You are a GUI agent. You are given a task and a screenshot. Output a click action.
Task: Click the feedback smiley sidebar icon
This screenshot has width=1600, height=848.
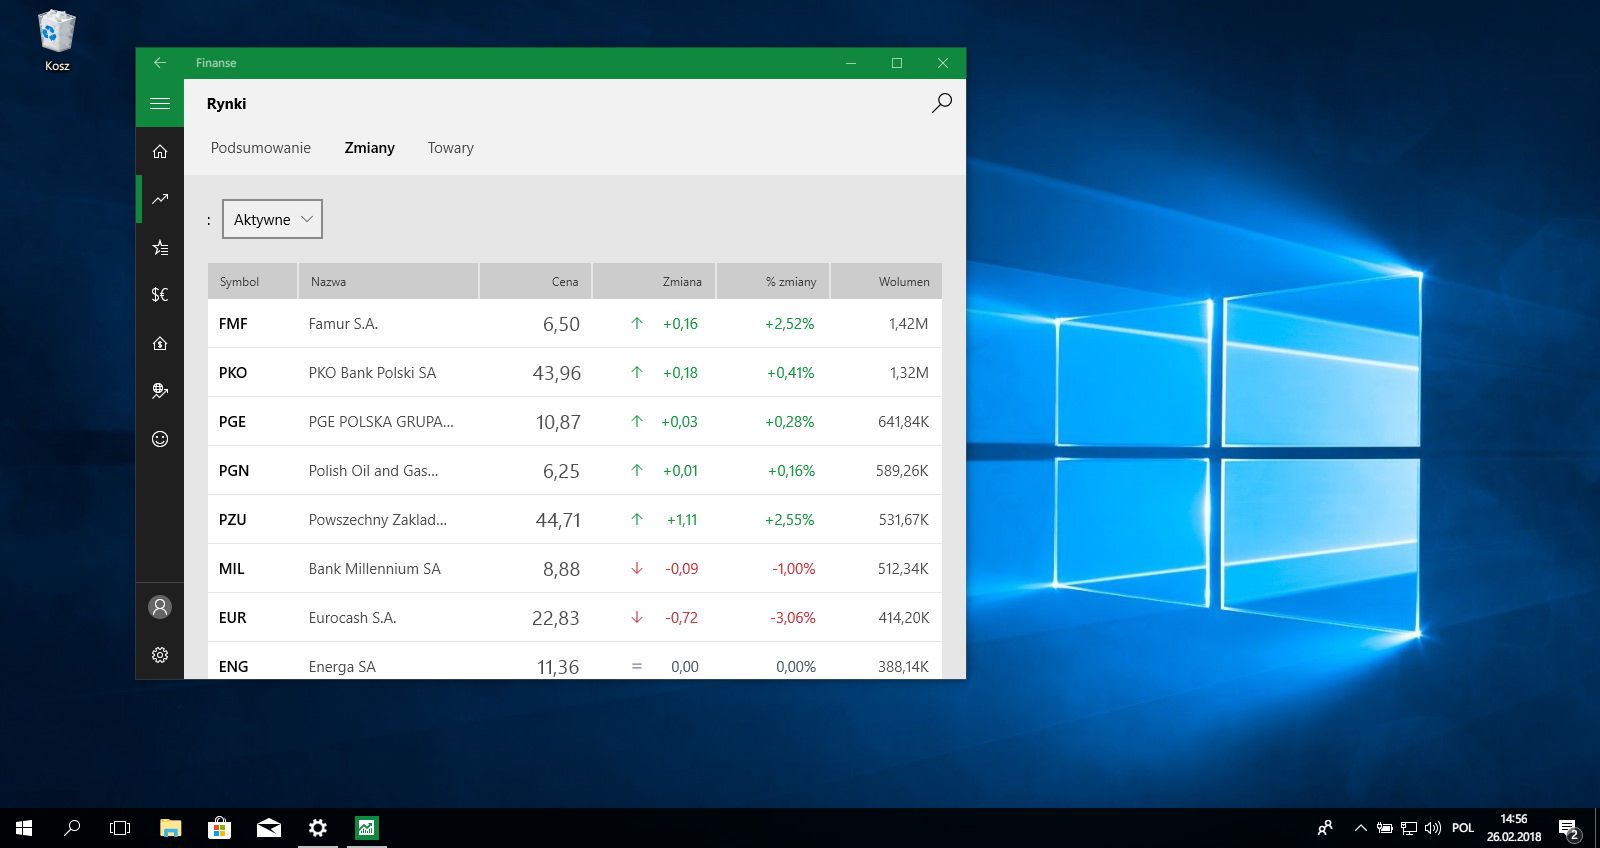pyautogui.click(x=160, y=439)
